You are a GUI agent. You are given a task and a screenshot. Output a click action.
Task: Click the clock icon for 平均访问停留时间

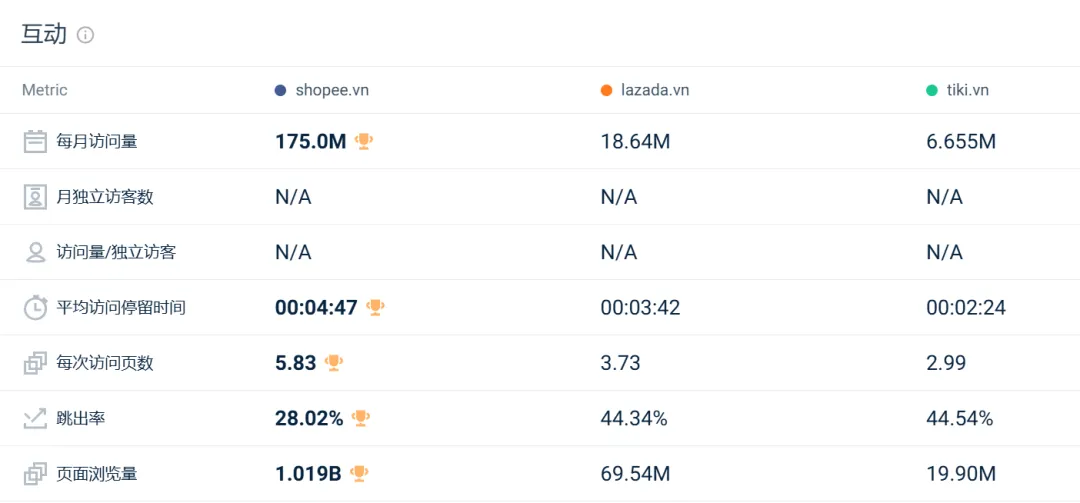[x=35, y=307]
